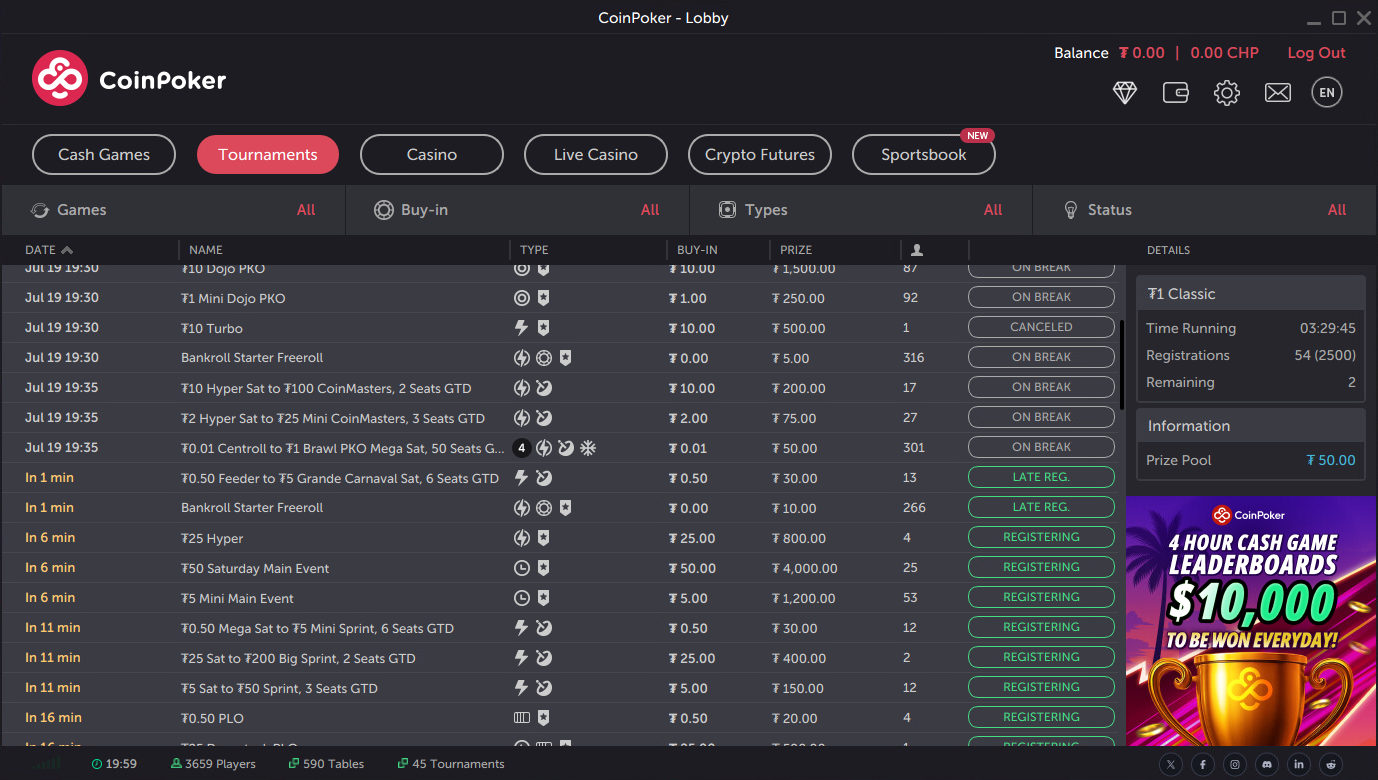
Task: Click REGISTERING for ₮5 Mini Main Event
Action: pyautogui.click(x=1041, y=597)
